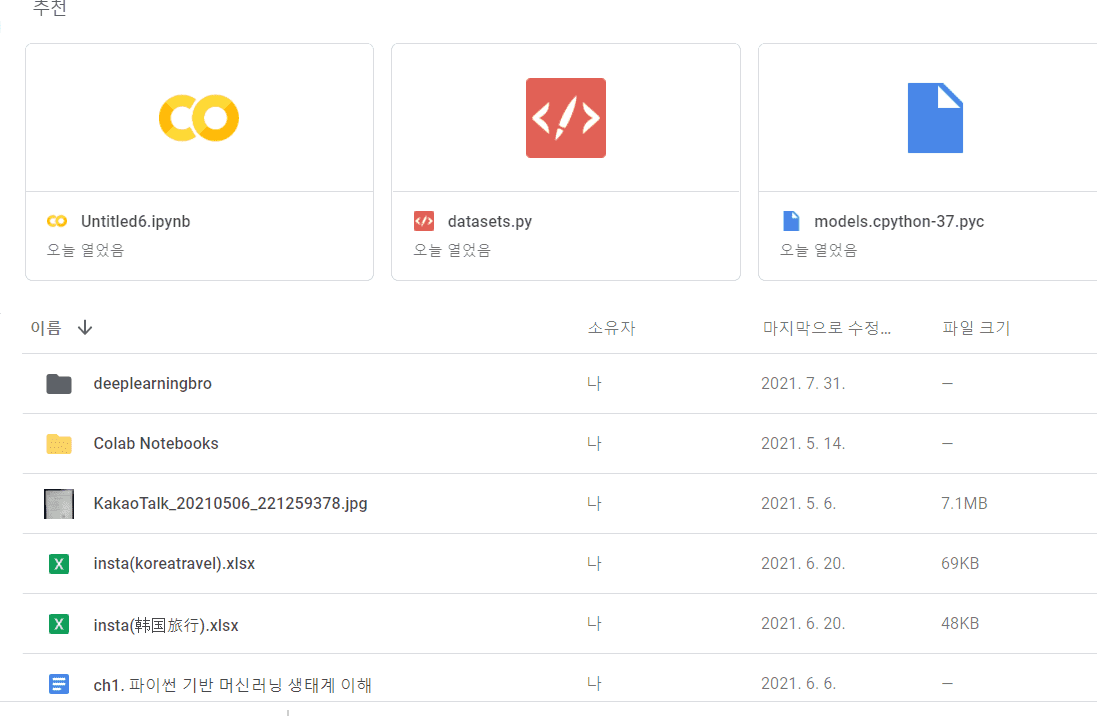Click the 2021. 5. 6. date of the KakaoTalk image
Screen dimensions: 1097x716
pyautogui.click(x=798, y=504)
